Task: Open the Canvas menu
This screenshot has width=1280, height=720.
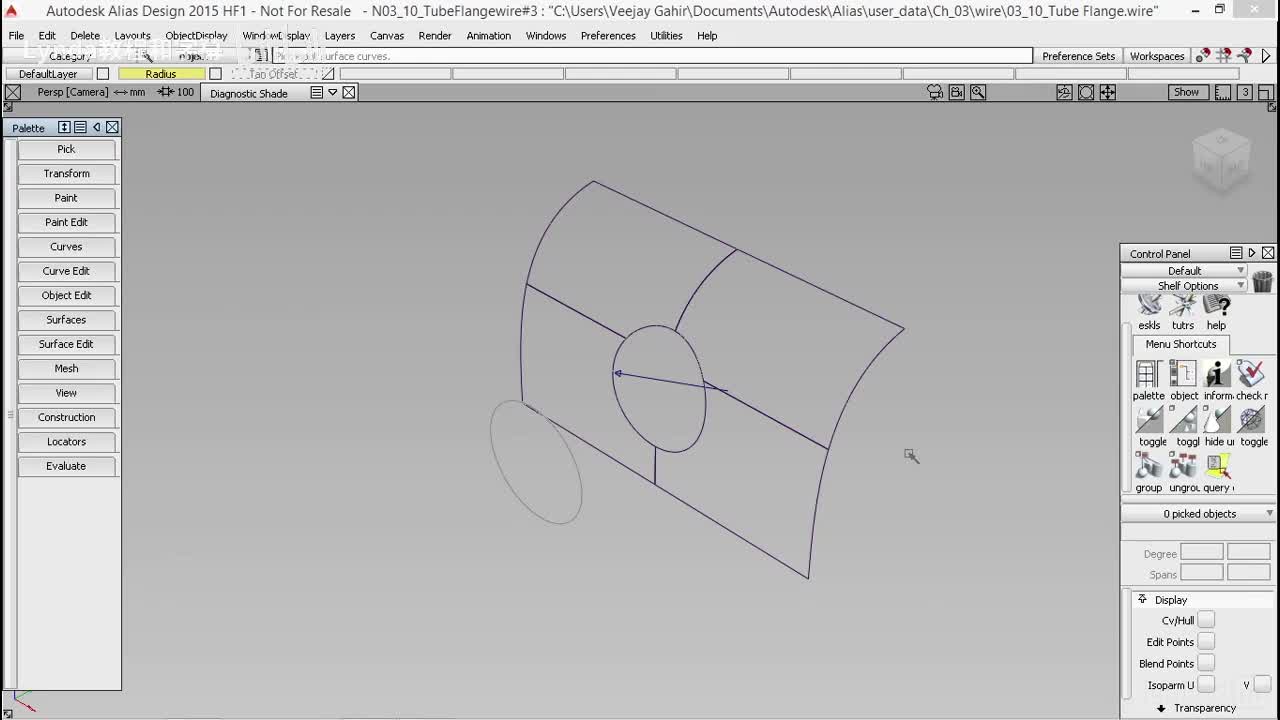Action: pyautogui.click(x=387, y=35)
